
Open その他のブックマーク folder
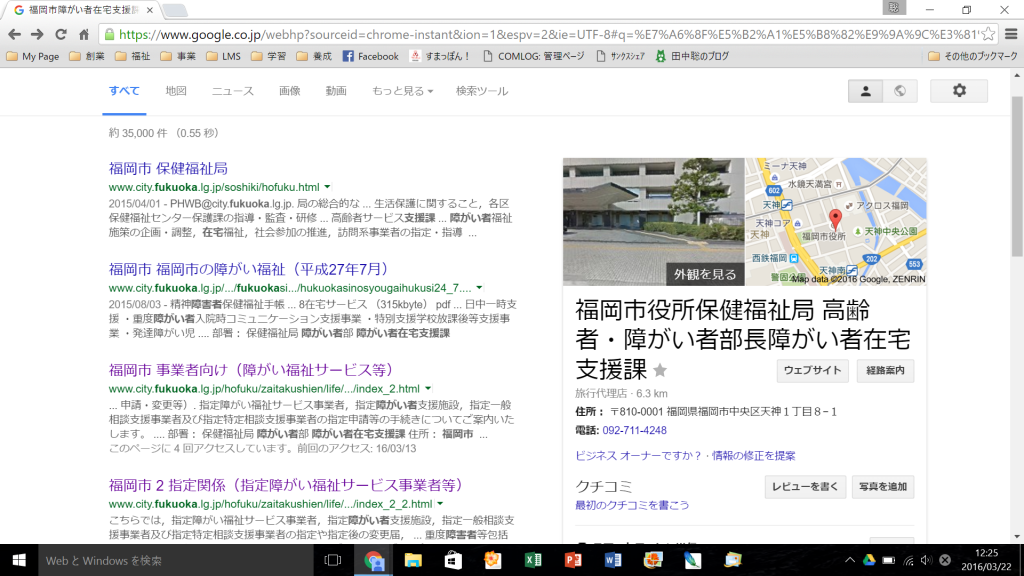point(972,57)
